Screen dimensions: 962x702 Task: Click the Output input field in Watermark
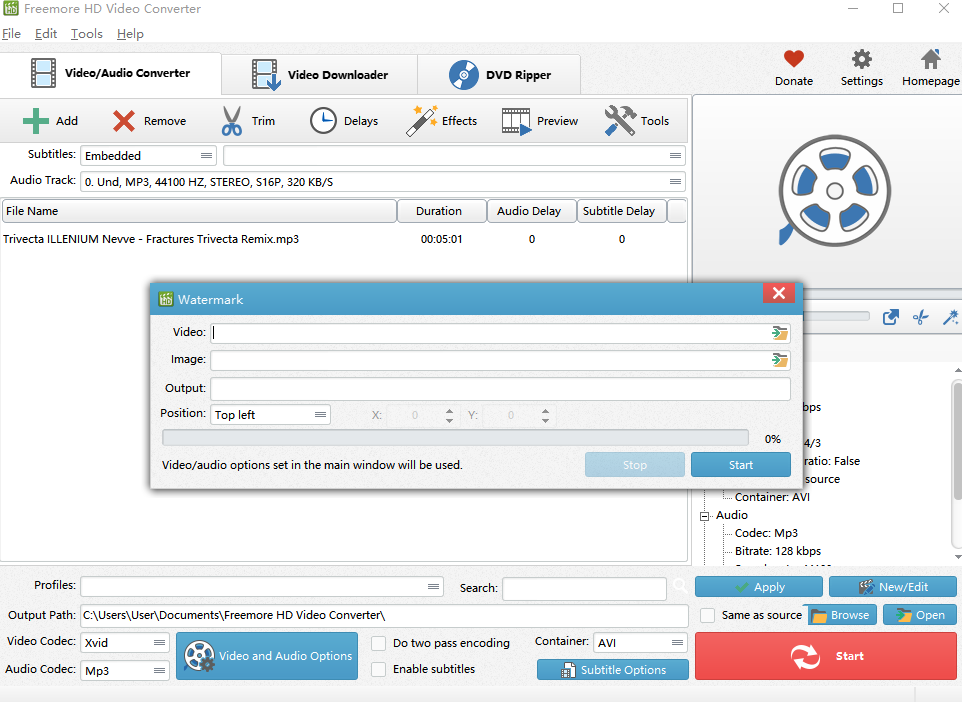[500, 388]
